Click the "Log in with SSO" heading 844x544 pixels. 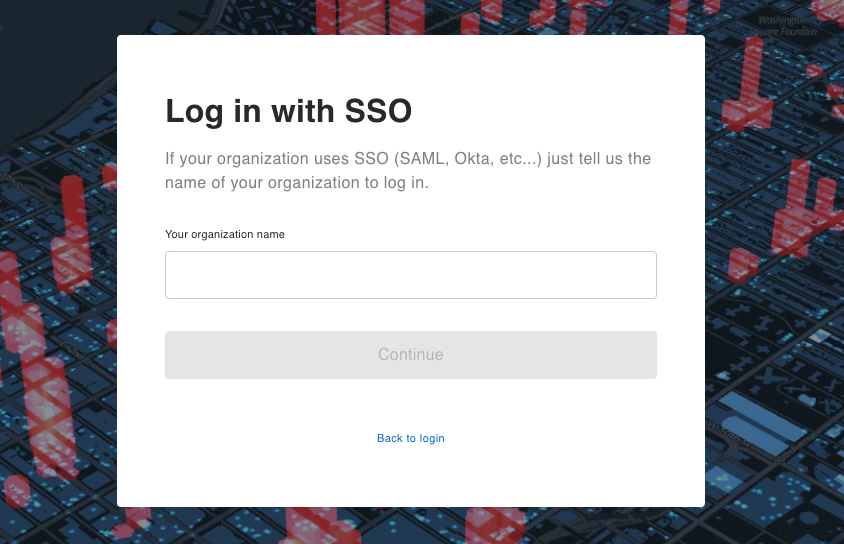(x=288, y=111)
